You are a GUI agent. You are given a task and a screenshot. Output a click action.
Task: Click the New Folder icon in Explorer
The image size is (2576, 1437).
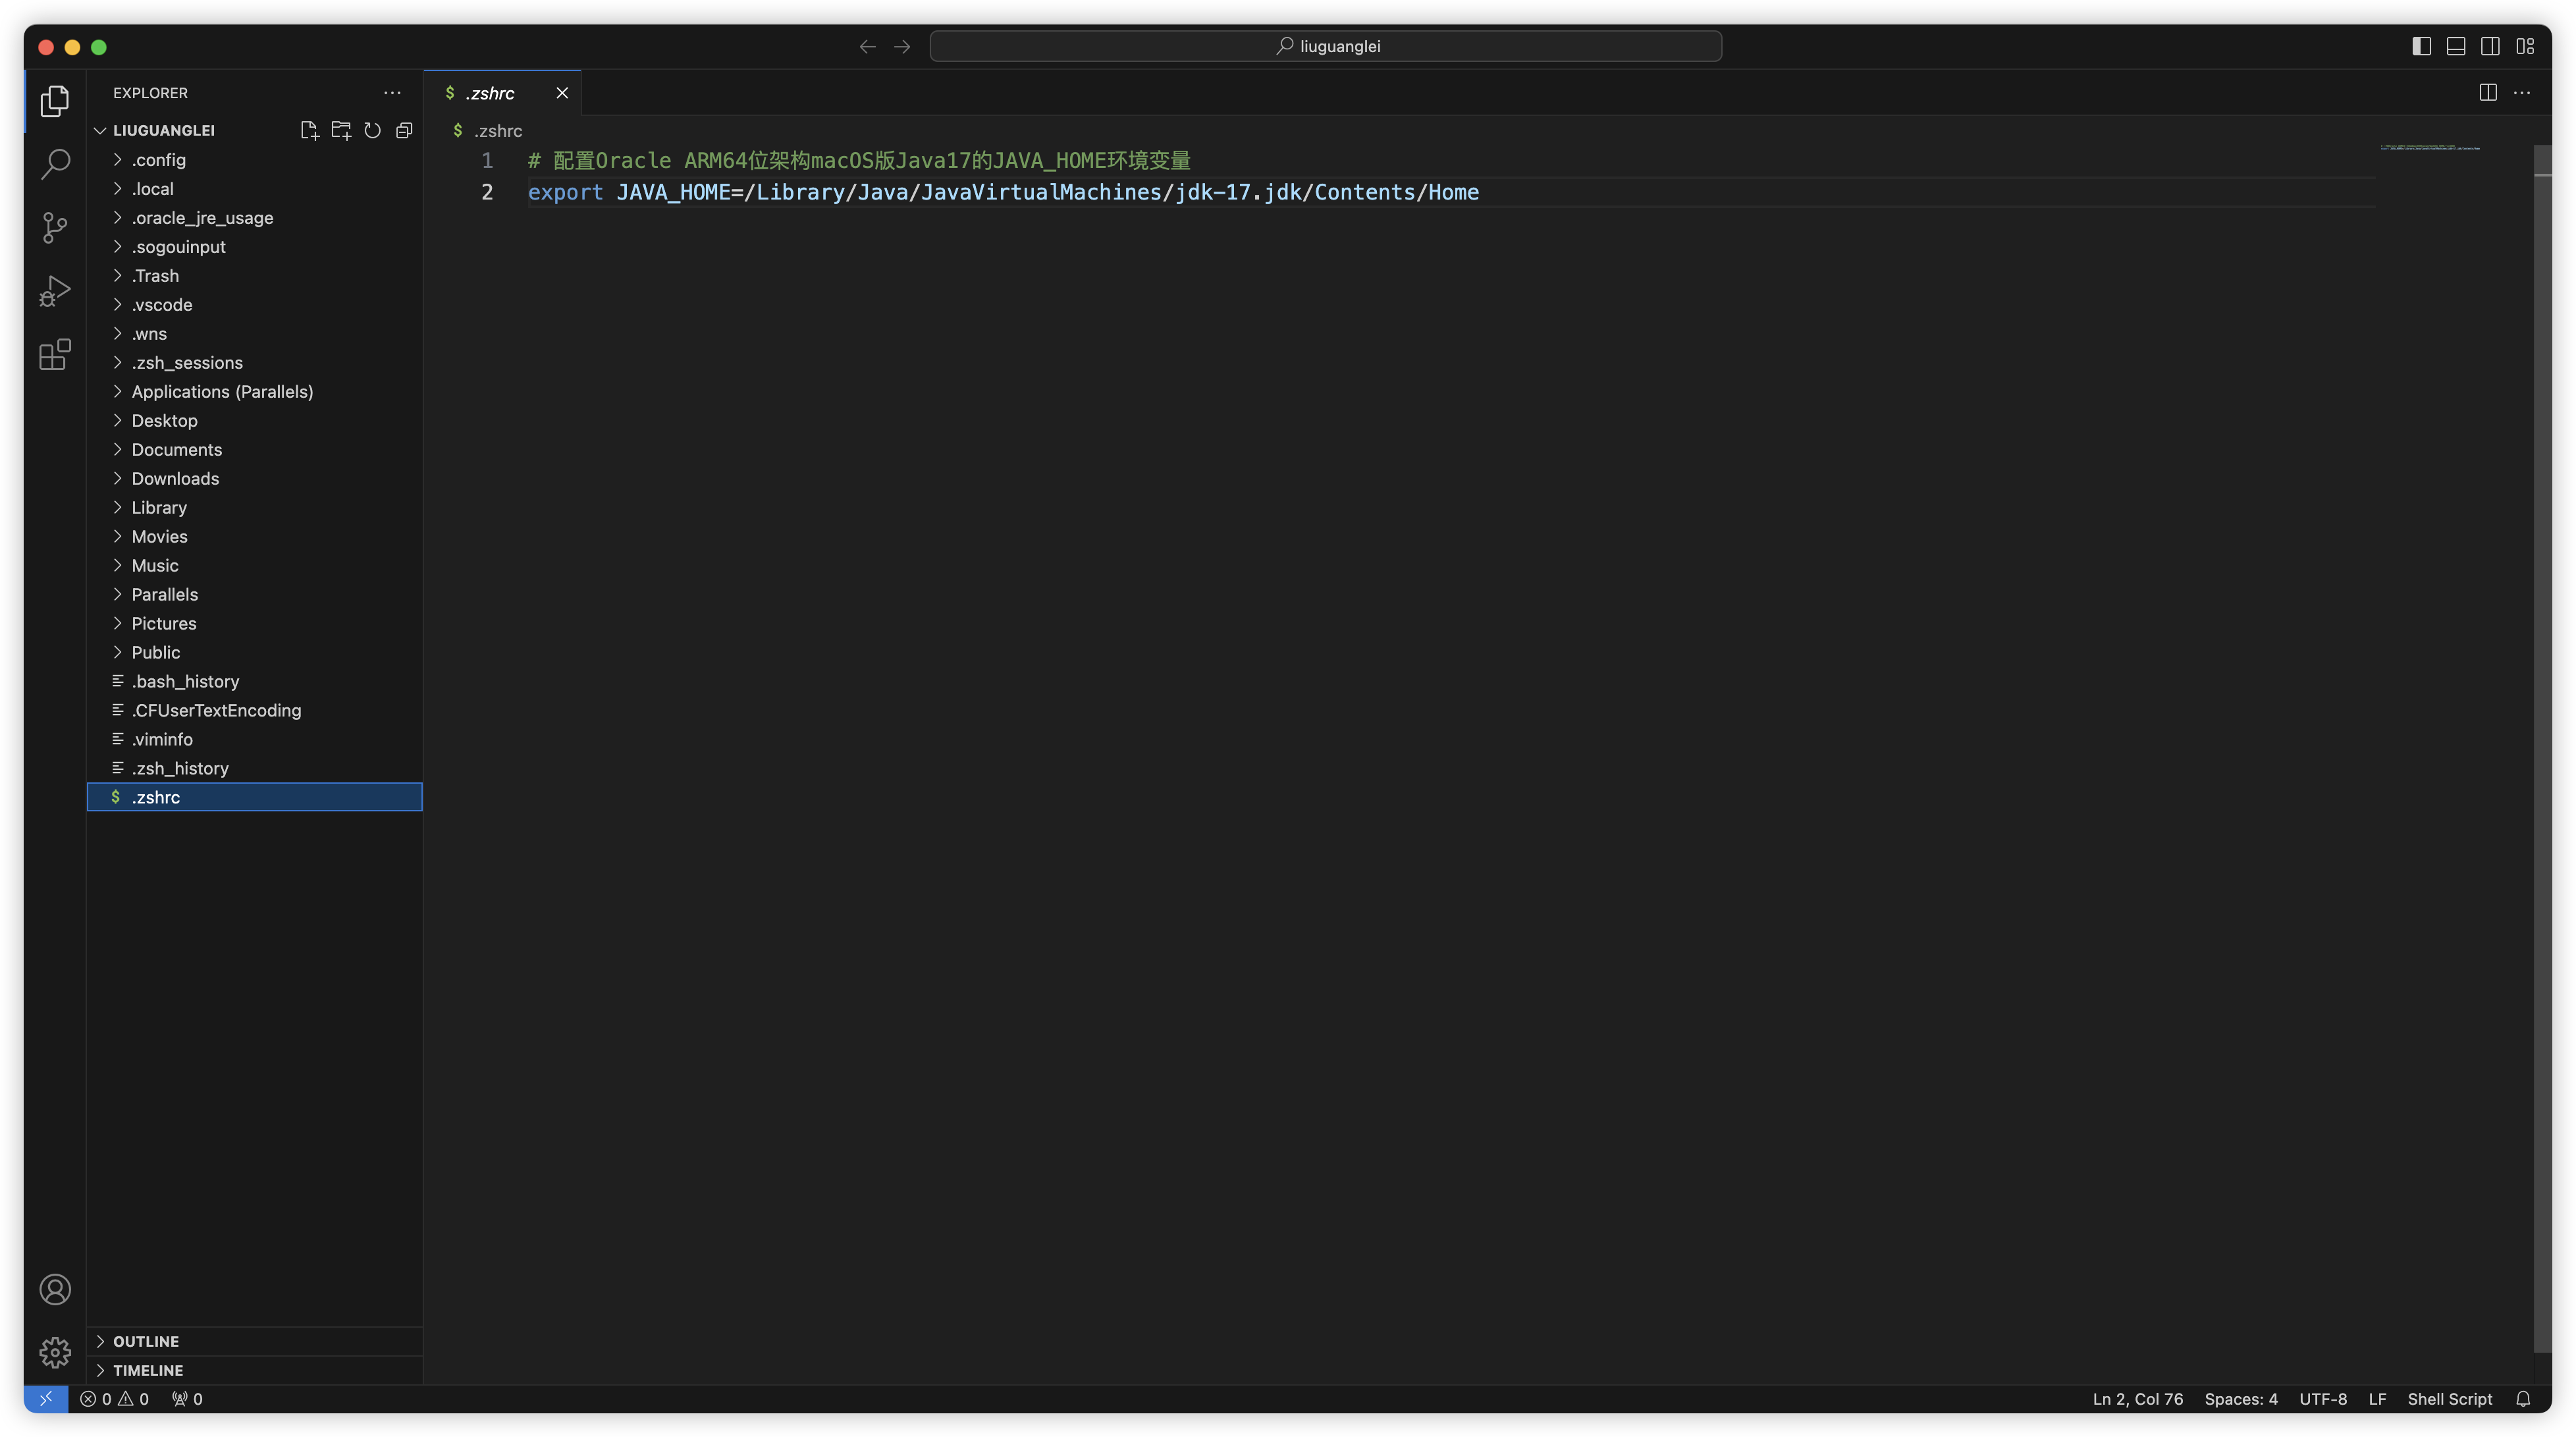[341, 130]
